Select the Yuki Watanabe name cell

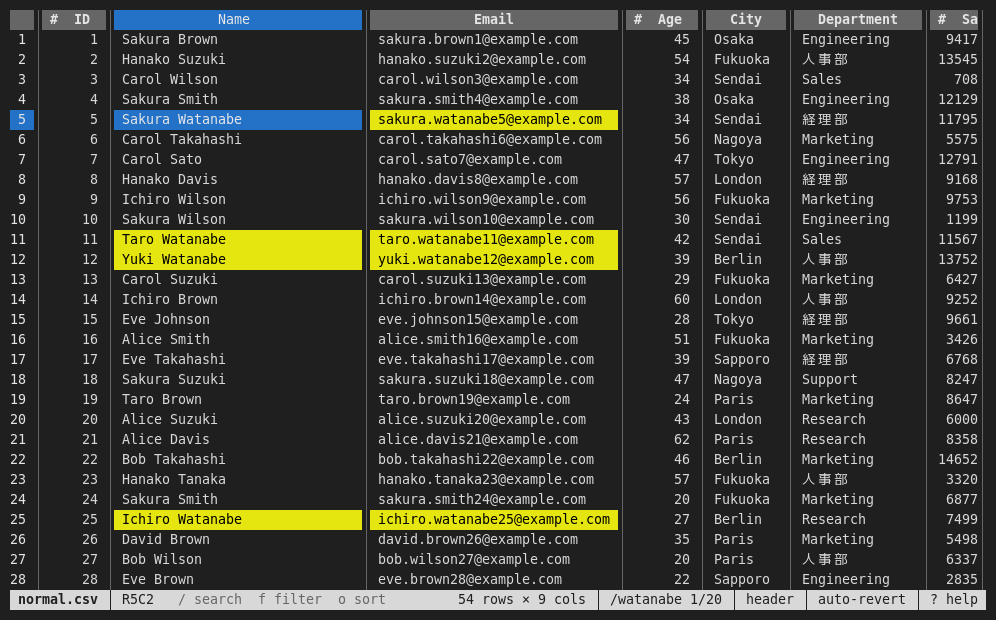(x=238, y=259)
